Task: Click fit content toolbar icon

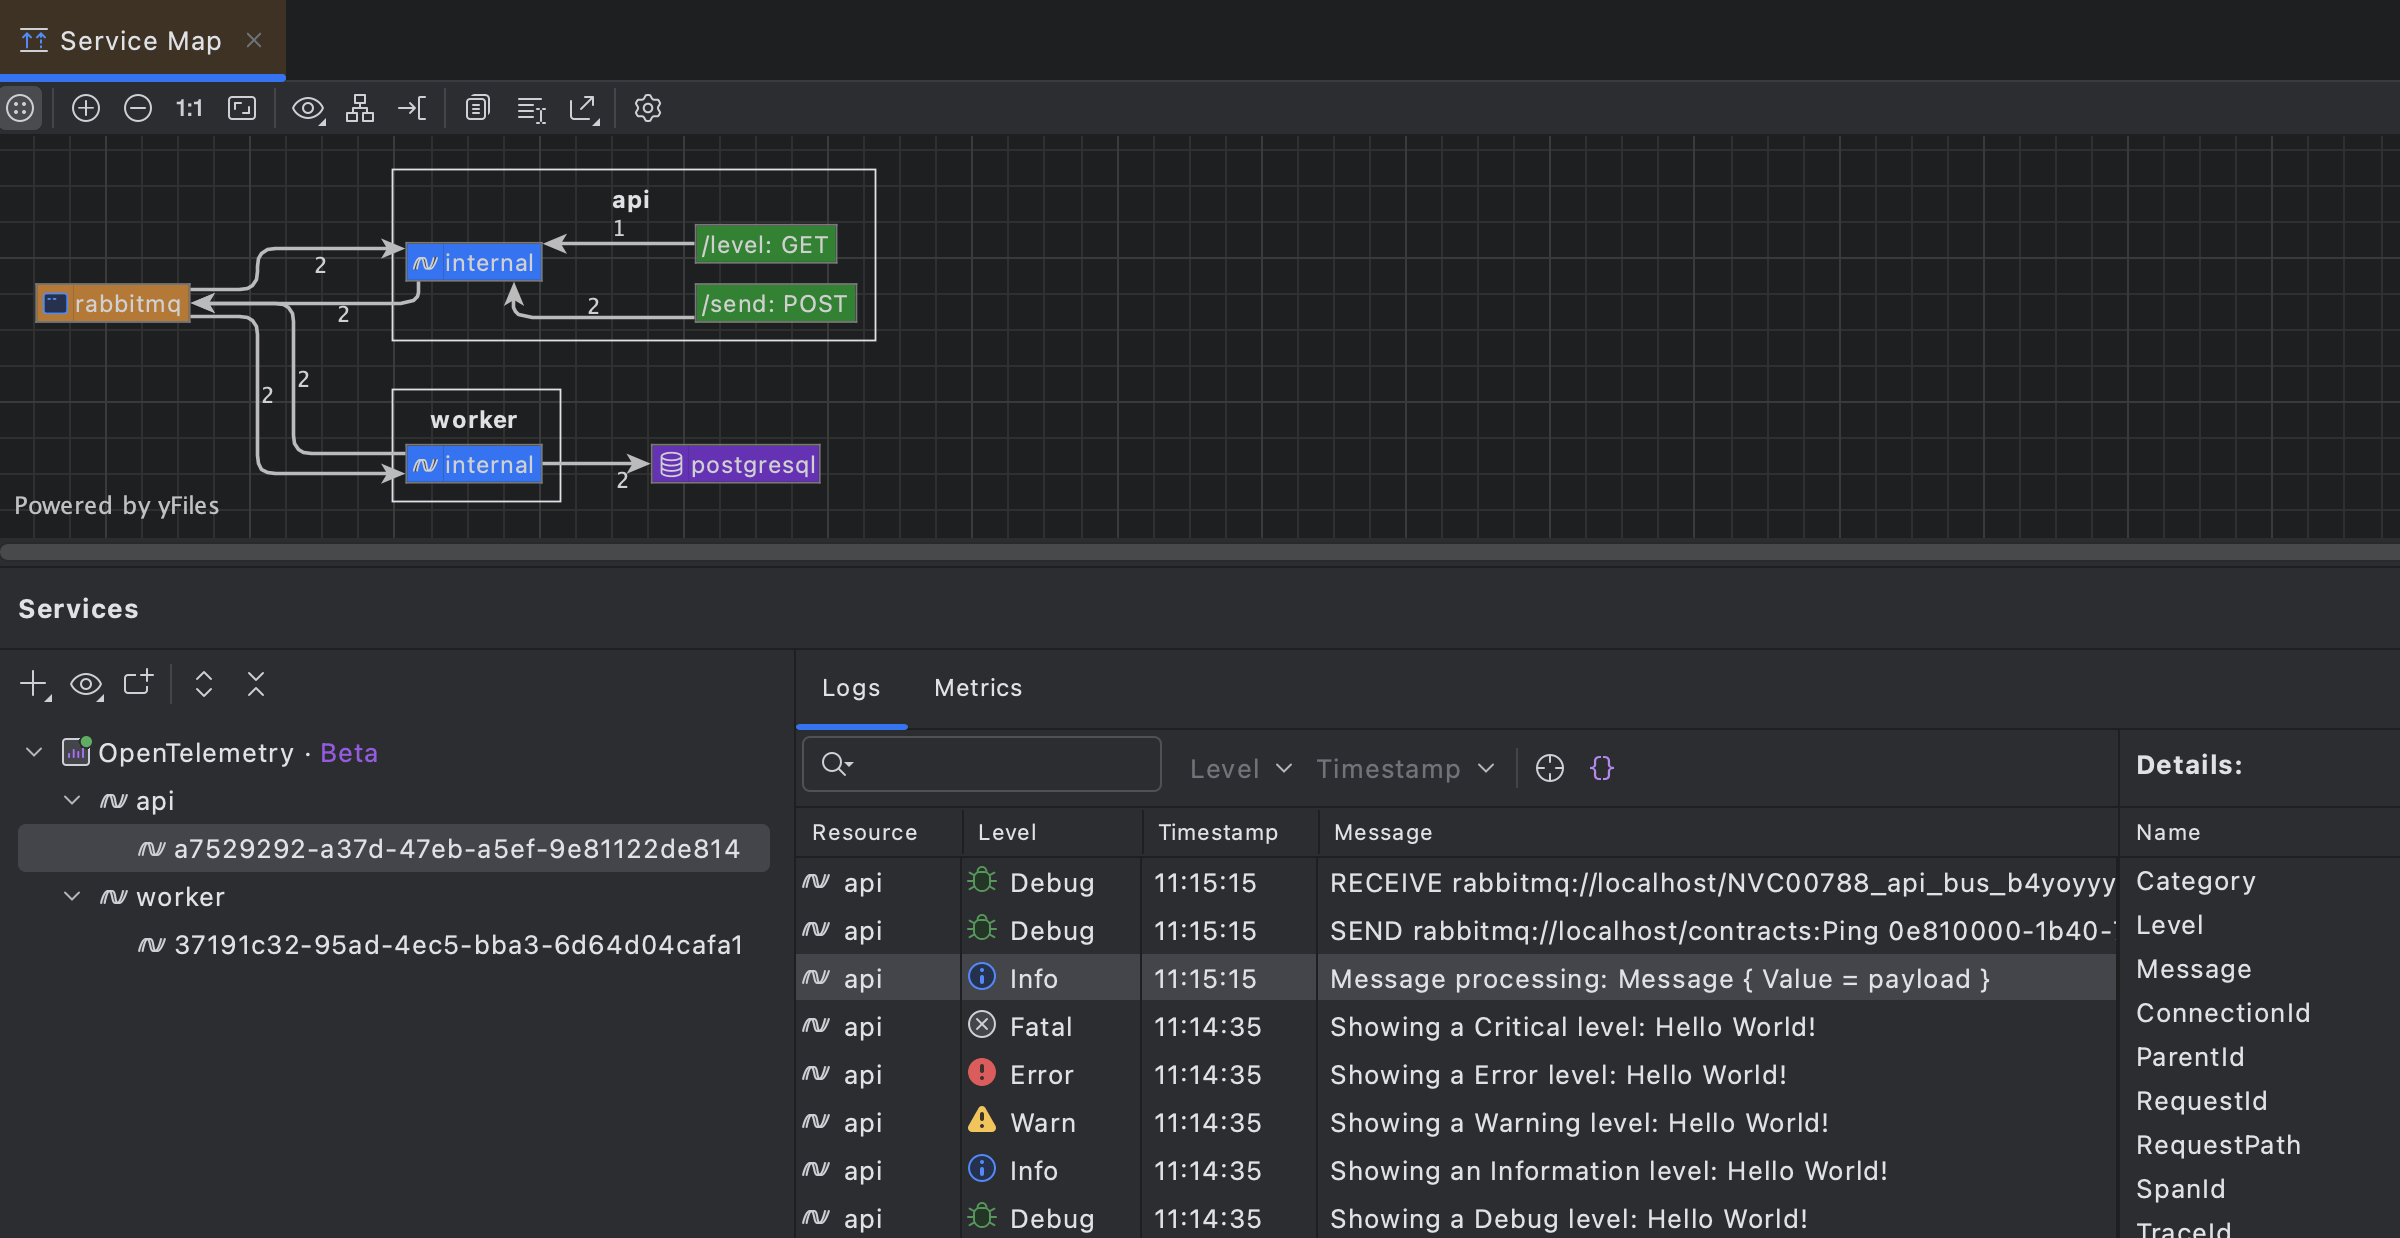Action: (242, 108)
